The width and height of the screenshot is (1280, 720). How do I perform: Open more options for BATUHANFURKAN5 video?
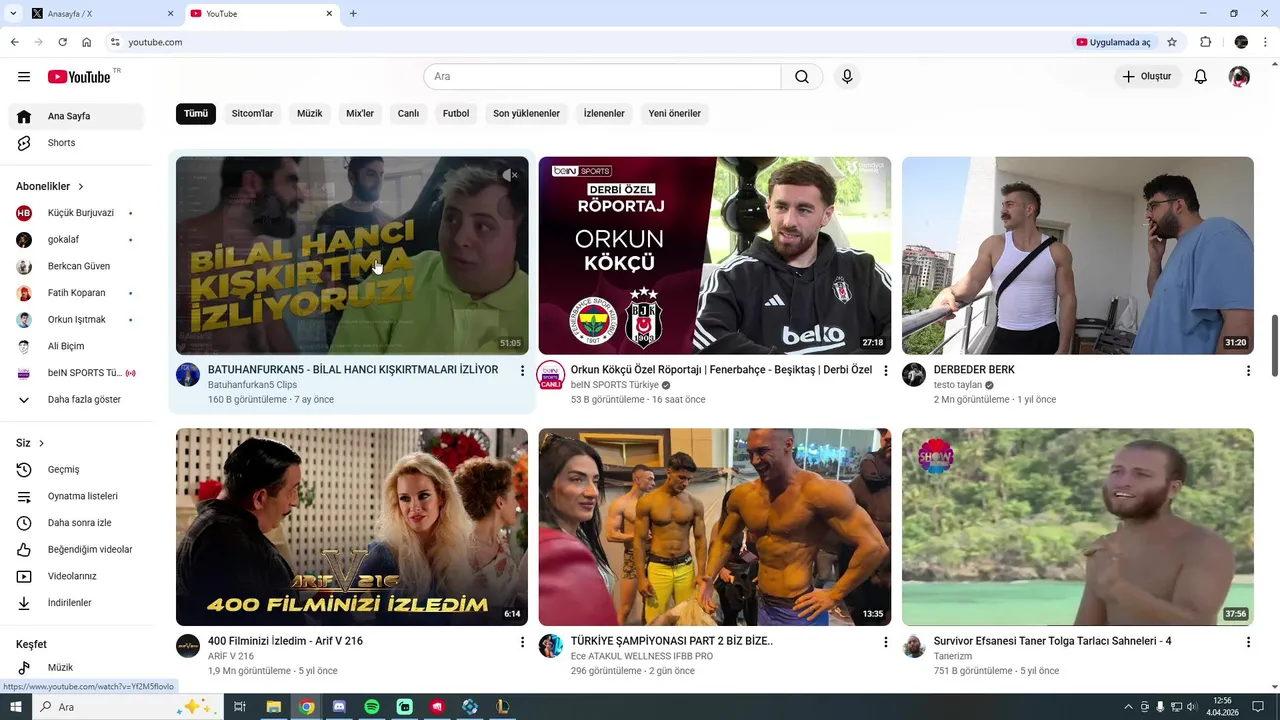point(522,371)
